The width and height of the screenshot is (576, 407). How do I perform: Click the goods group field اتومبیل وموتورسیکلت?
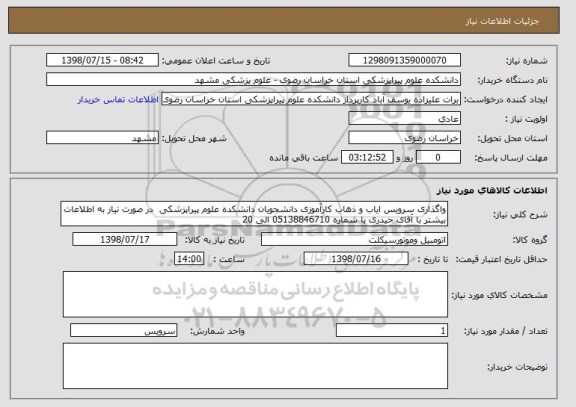point(354,240)
